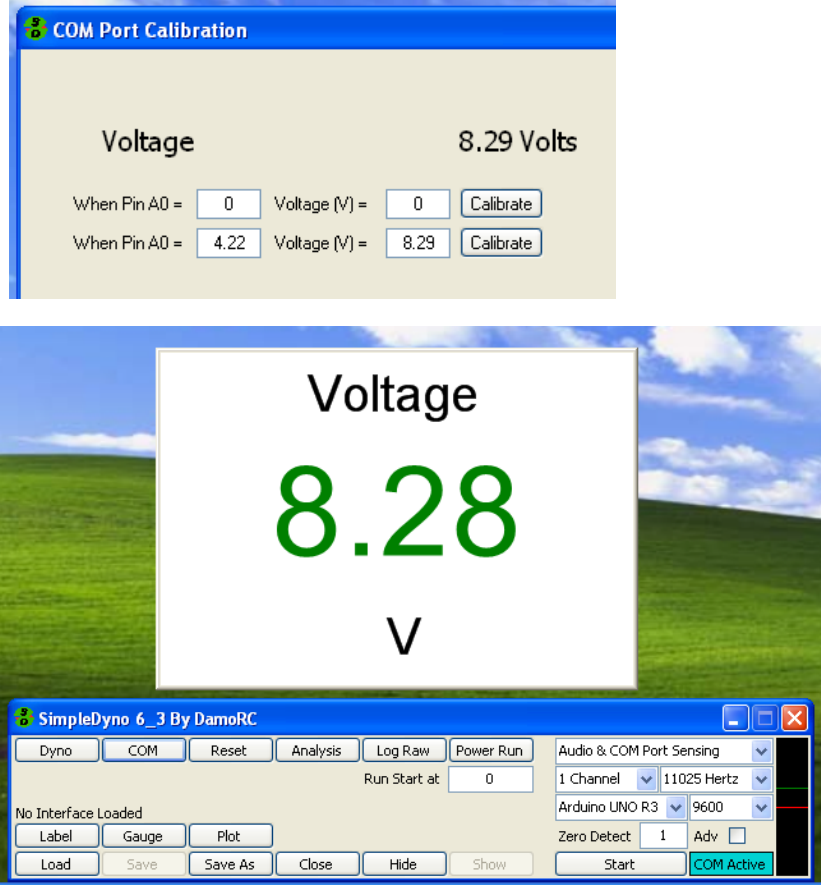Click the Close interface button
The height and width of the screenshot is (885, 821).
click(x=317, y=864)
